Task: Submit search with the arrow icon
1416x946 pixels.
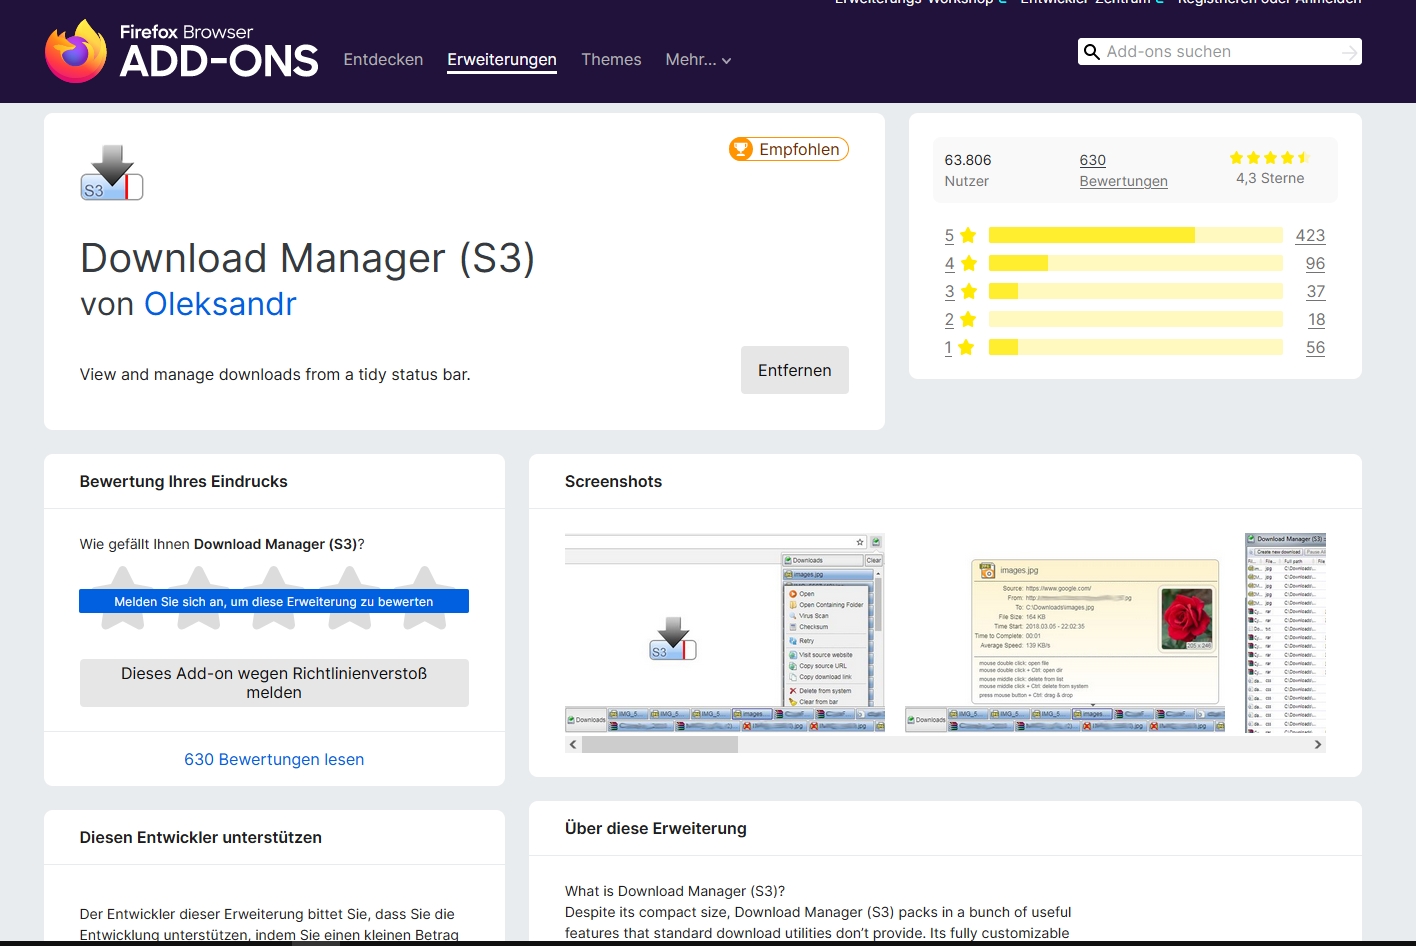Action: click(1350, 52)
